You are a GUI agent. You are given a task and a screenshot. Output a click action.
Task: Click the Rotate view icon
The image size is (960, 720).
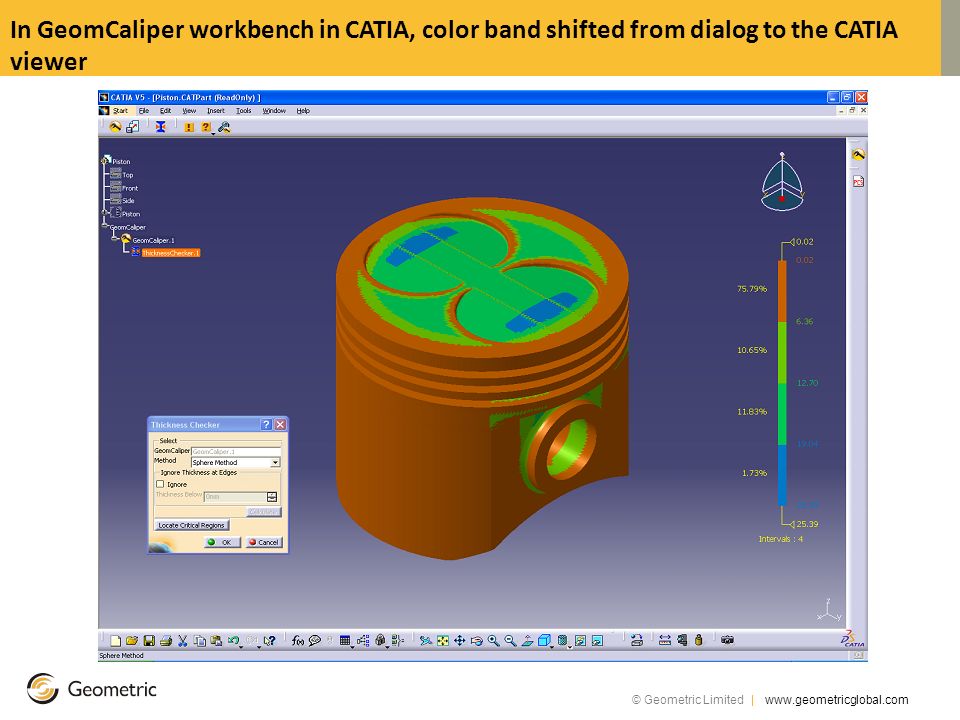coord(476,640)
